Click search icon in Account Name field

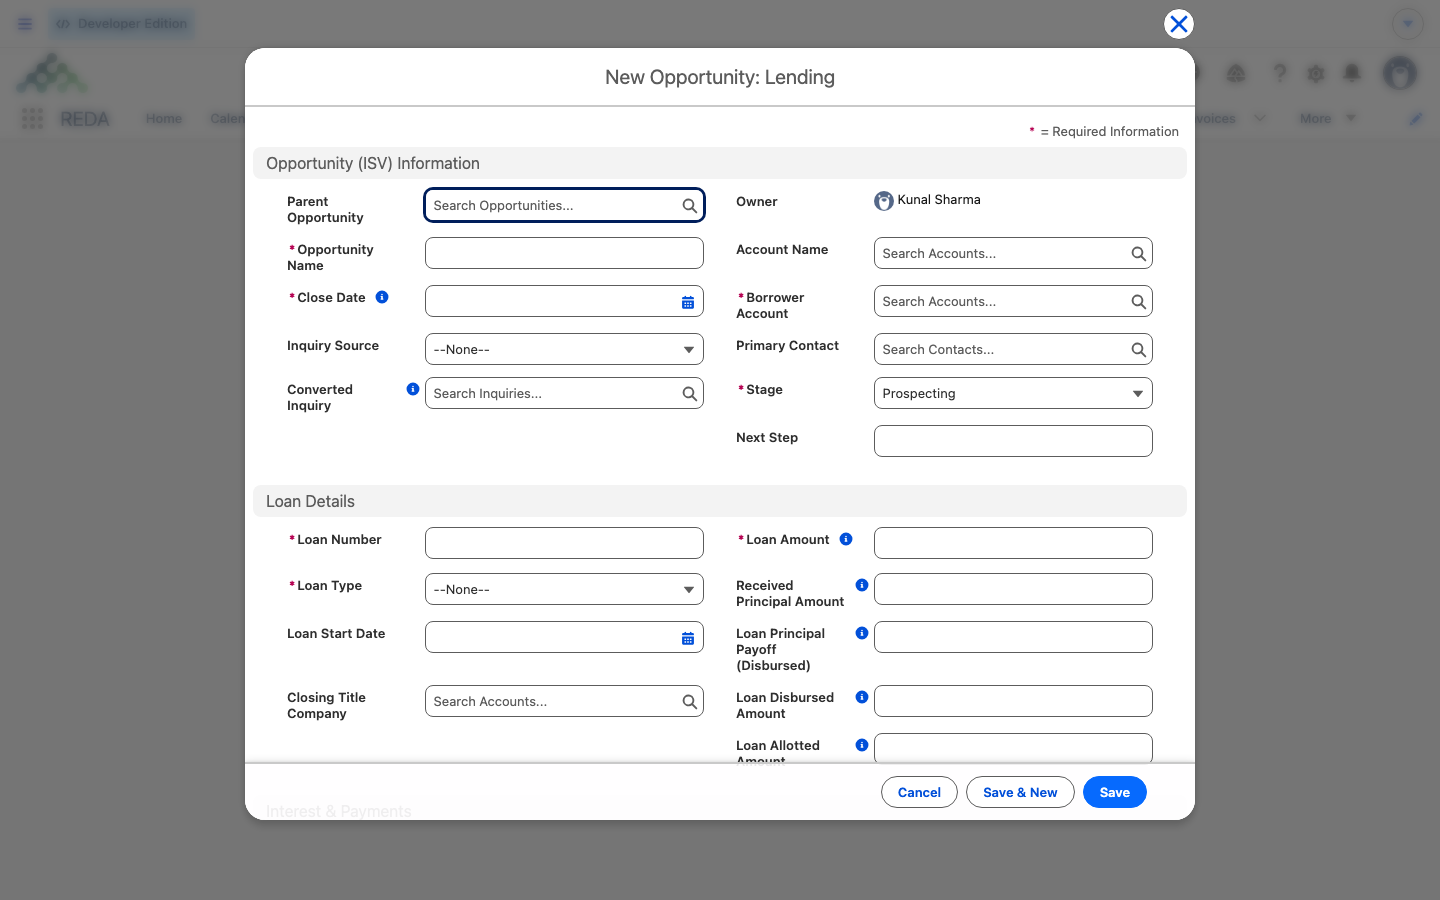[x=1138, y=254]
